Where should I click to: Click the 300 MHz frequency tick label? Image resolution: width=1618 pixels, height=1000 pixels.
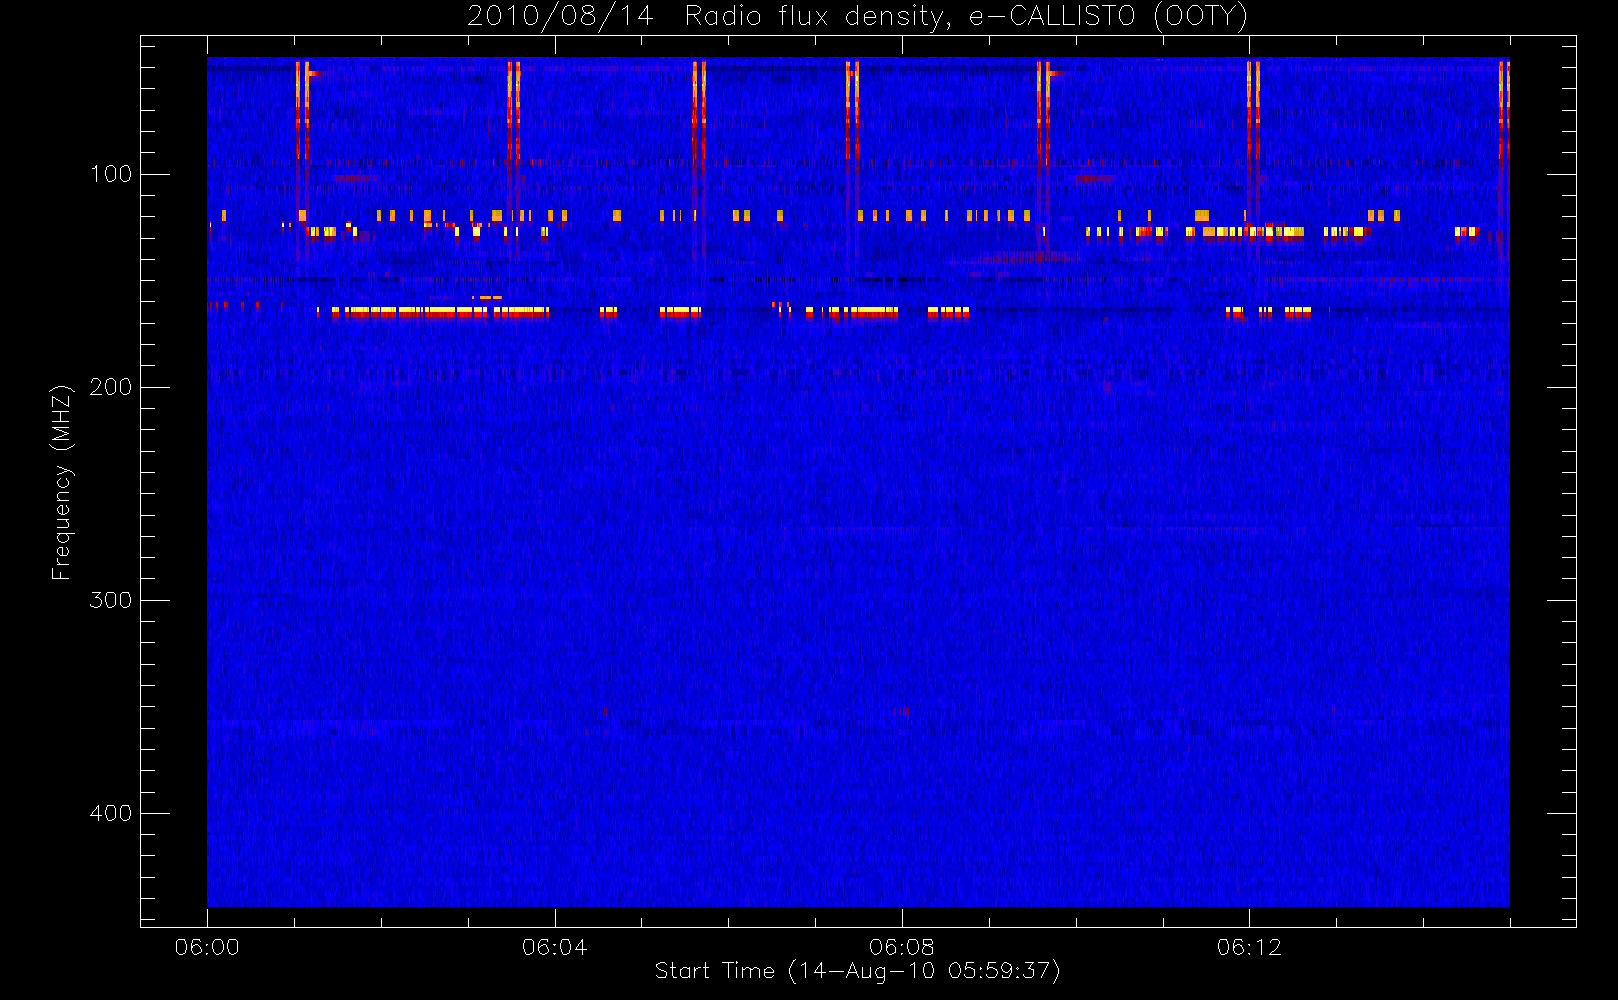(x=111, y=600)
